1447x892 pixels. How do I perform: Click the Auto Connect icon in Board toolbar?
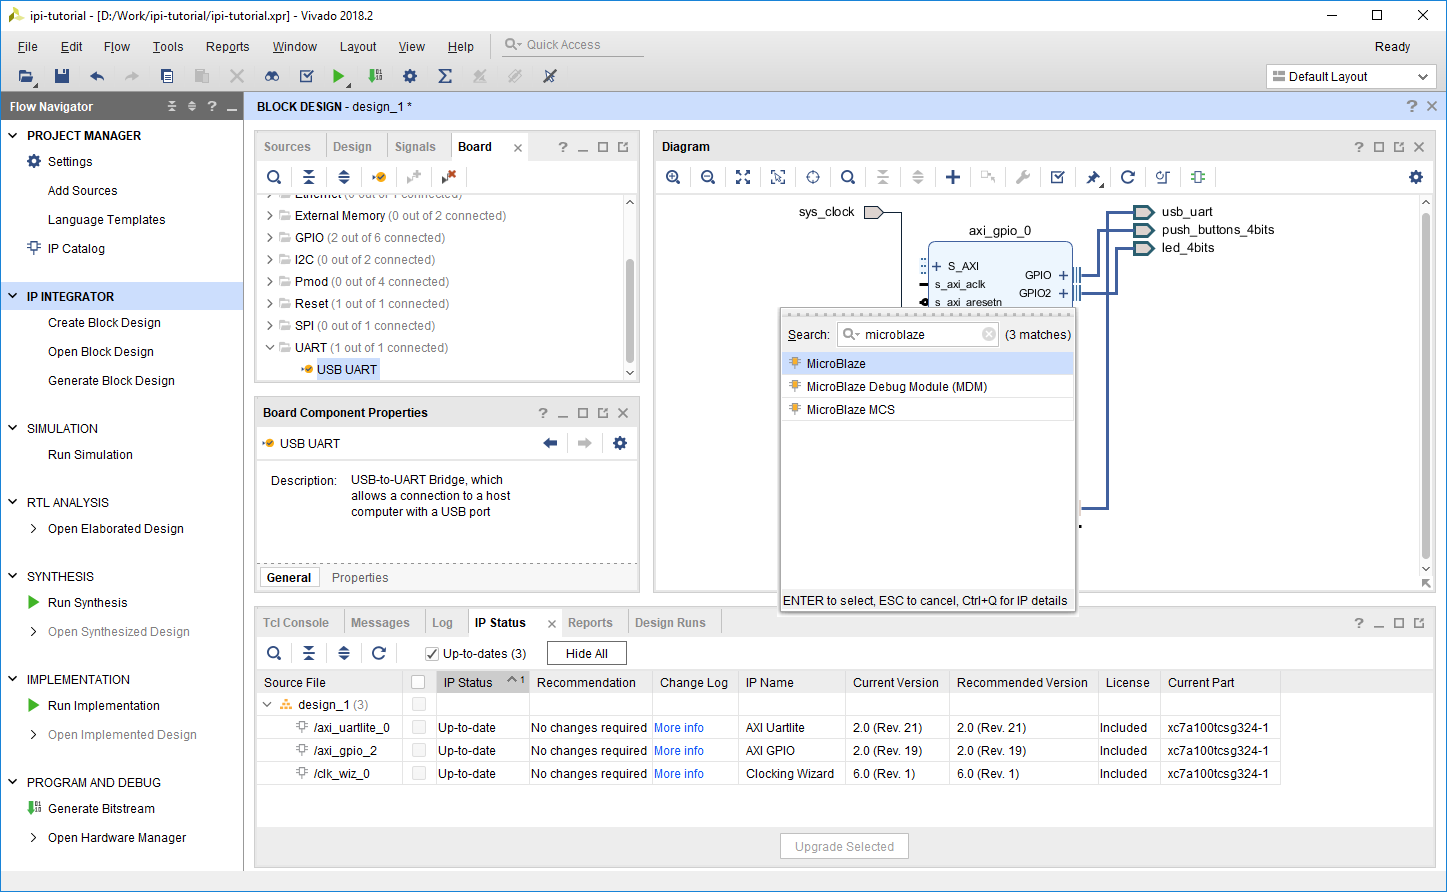pyautogui.click(x=379, y=177)
